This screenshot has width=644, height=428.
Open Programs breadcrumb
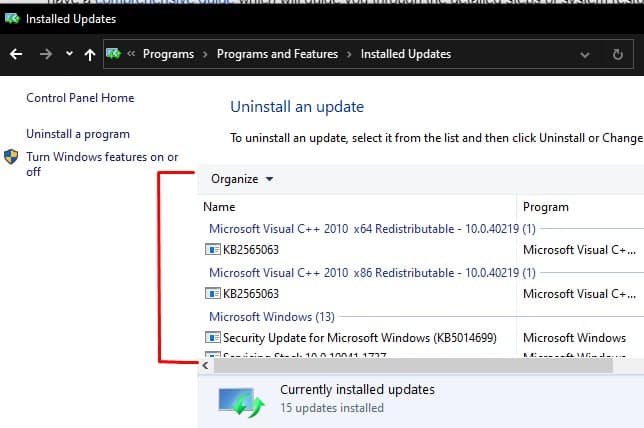click(x=168, y=54)
